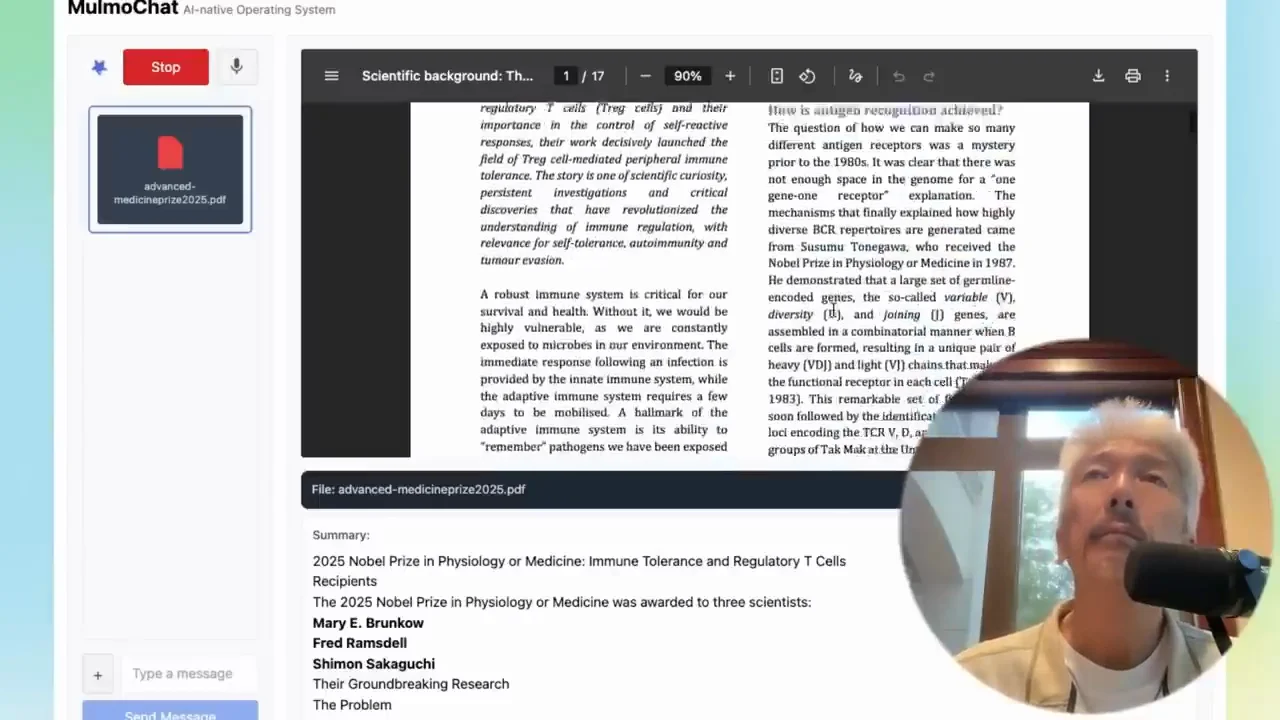Click the name 'Fred Ramsdell'

(x=360, y=643)
